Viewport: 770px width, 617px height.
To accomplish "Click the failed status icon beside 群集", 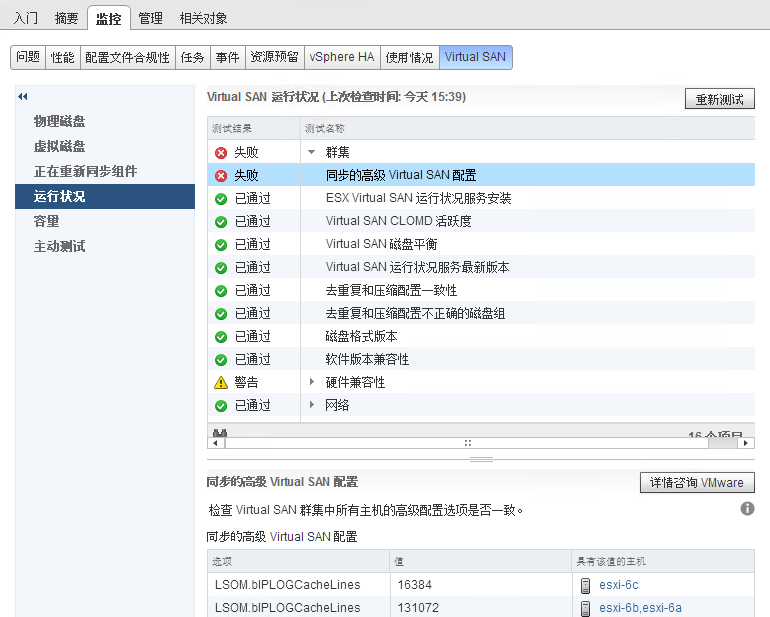I will 221,153.
